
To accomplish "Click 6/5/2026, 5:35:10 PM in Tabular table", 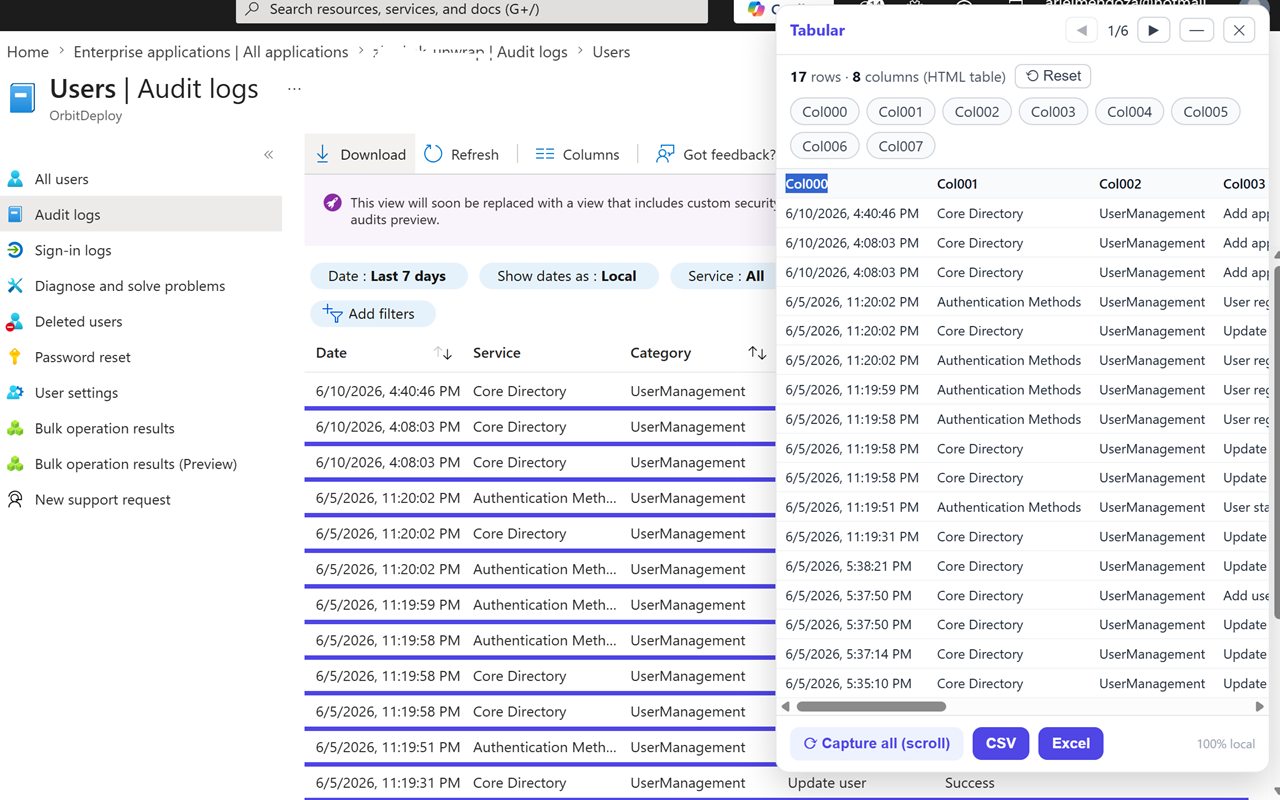I will (848, 684).
